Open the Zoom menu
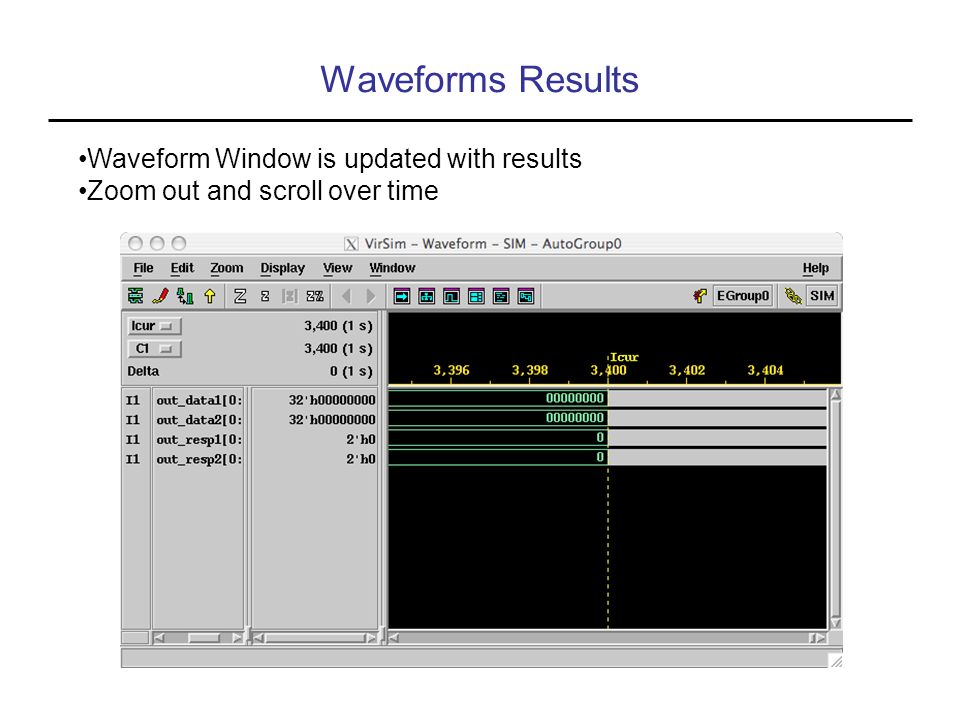Image resolution: width=960 pixels, height=720 pixels. point(227,268)
